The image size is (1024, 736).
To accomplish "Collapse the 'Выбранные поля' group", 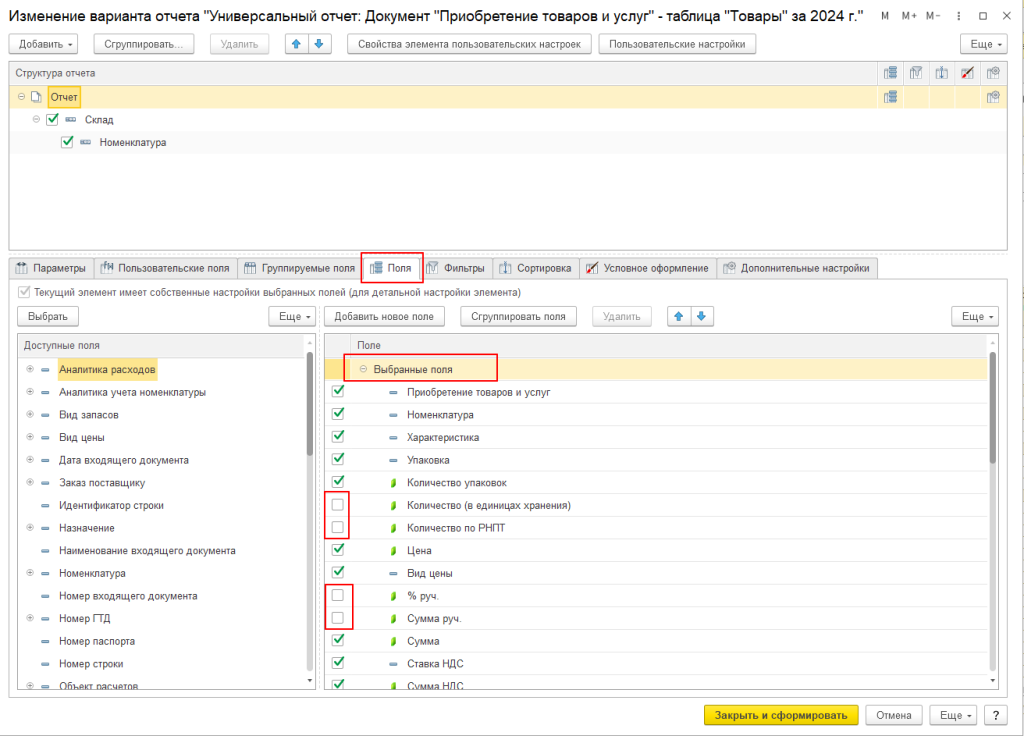I will pyautogui.click(x=362, y=370).
